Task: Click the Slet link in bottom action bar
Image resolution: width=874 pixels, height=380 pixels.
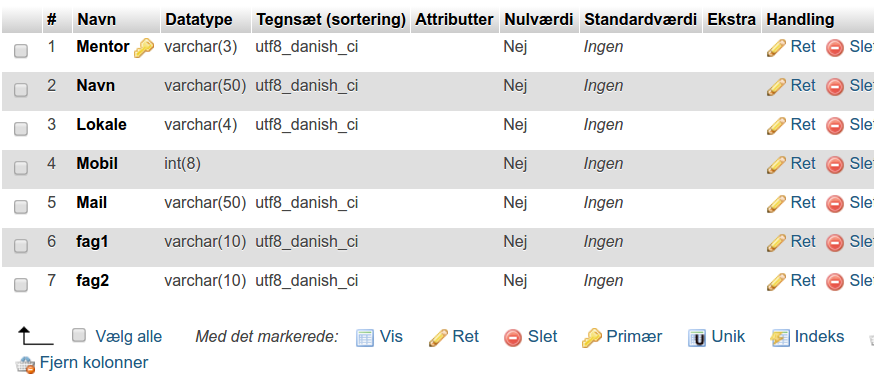Action: [542, 337]
